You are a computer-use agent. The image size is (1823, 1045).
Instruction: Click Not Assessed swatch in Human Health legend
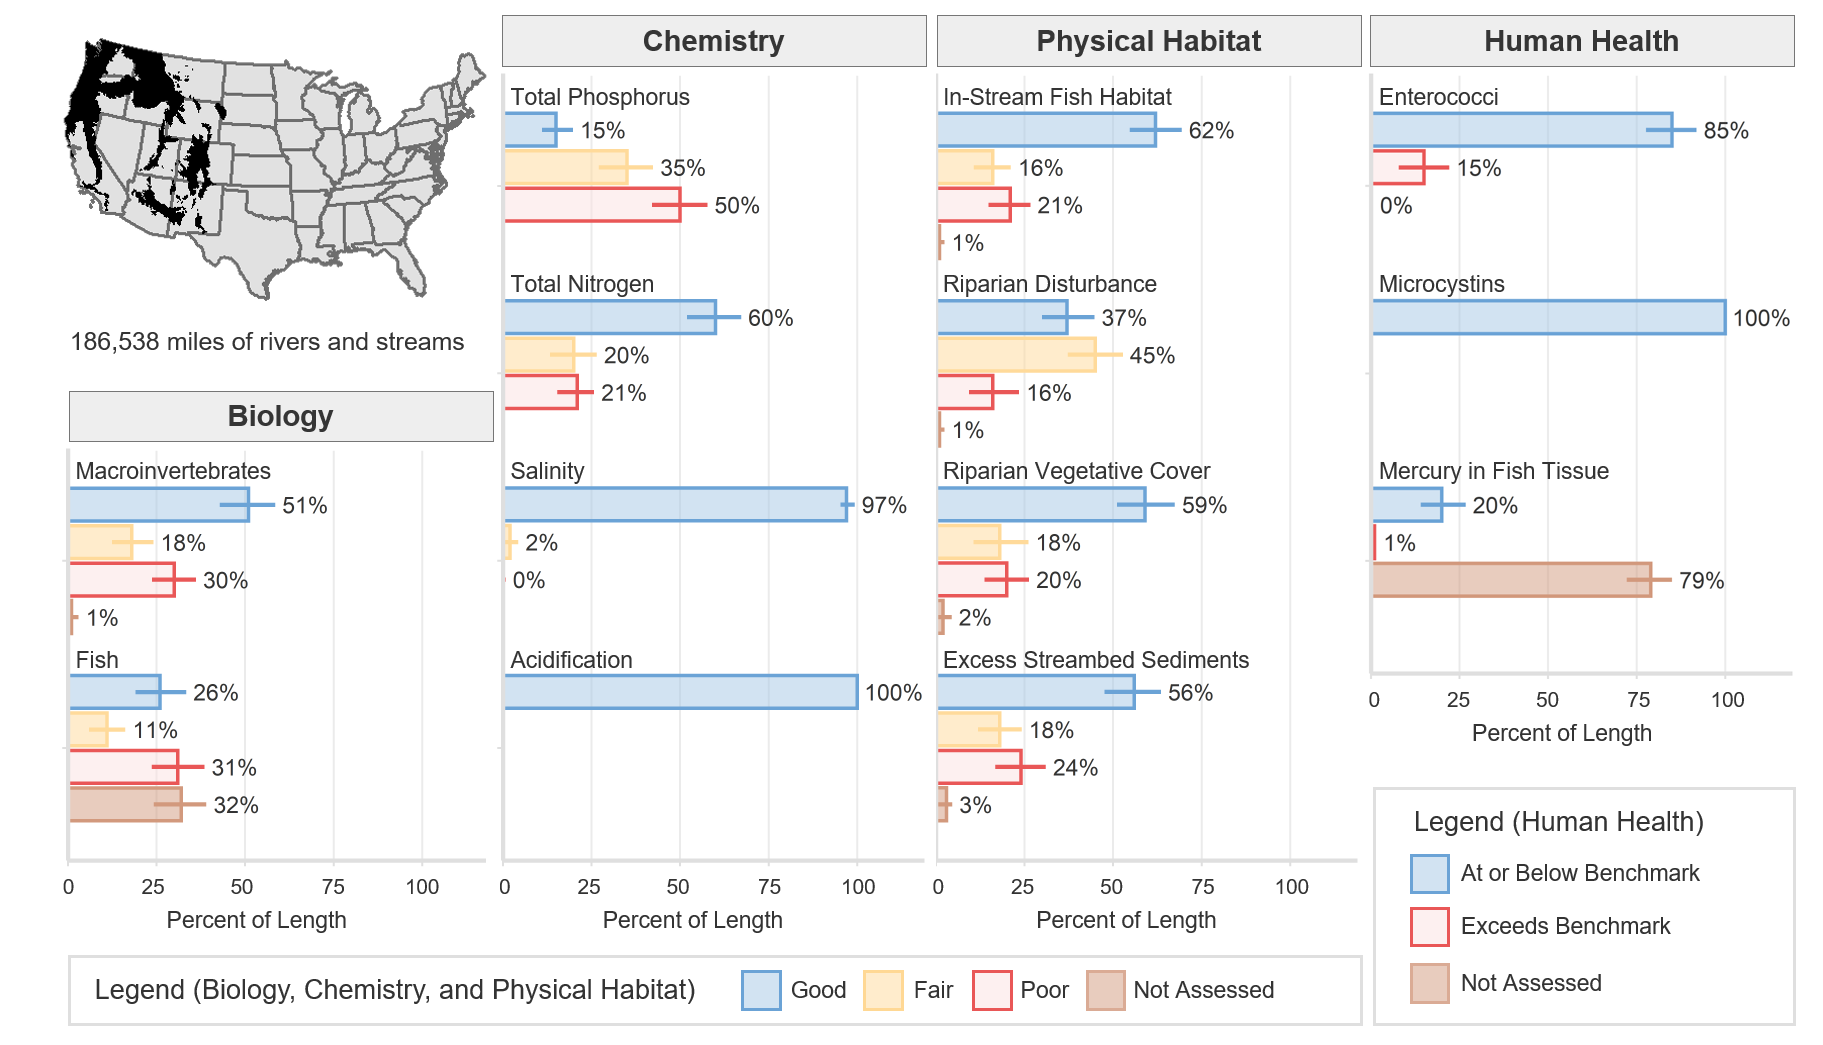(x=1429, y=983)
